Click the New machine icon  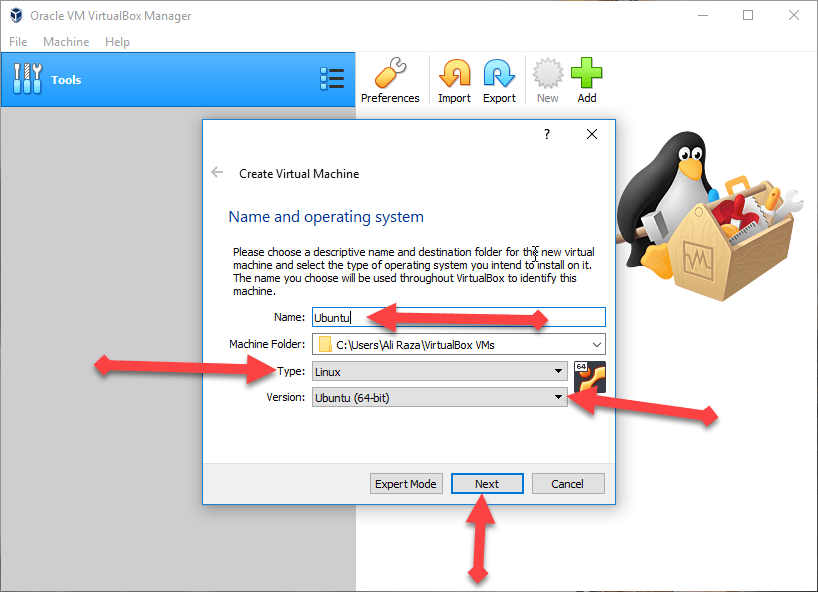pyautogui.click(x=547, y=74)
